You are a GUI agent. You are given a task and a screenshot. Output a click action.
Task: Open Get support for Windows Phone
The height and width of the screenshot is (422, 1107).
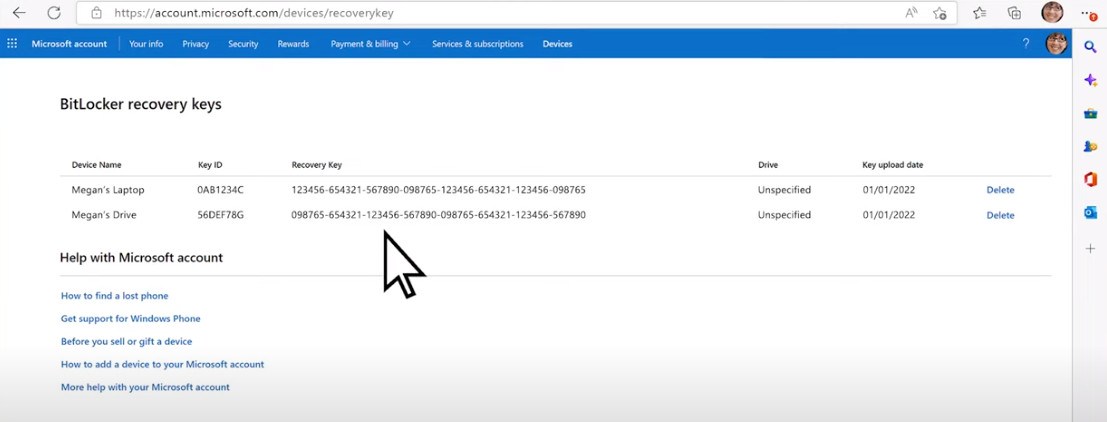point(131,318)
